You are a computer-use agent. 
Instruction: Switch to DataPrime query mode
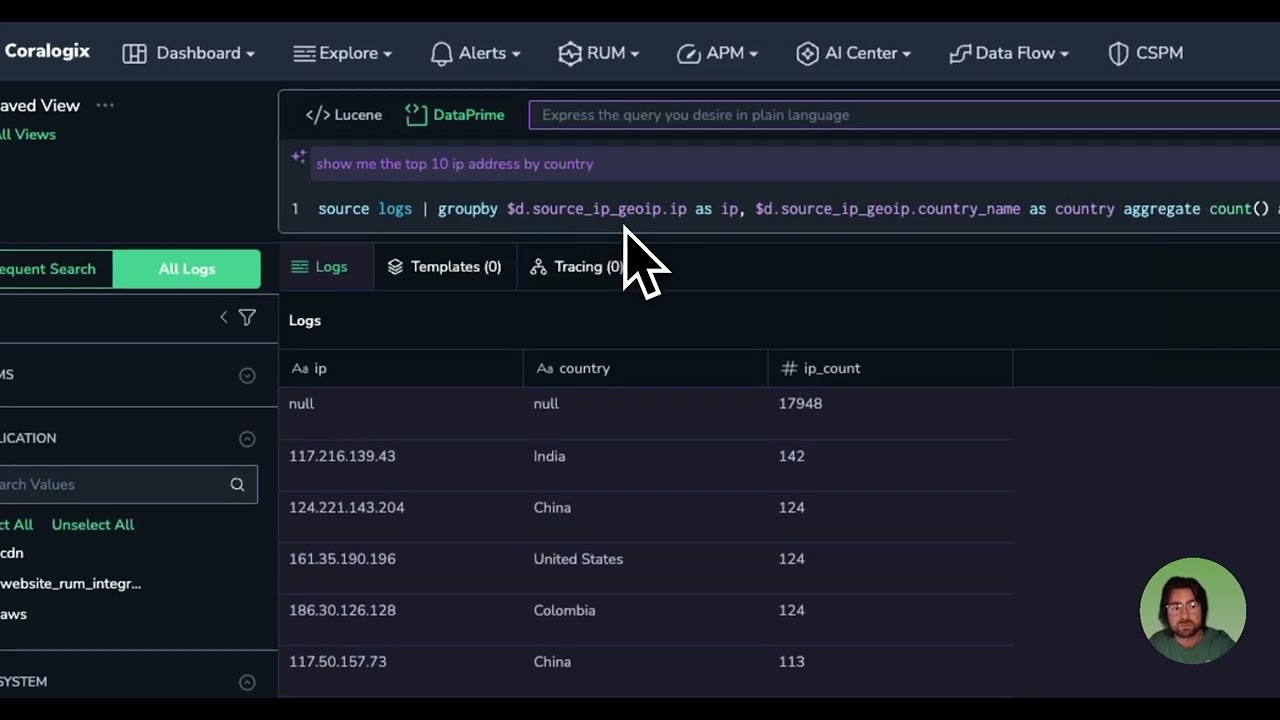click(x=455, y=115)
